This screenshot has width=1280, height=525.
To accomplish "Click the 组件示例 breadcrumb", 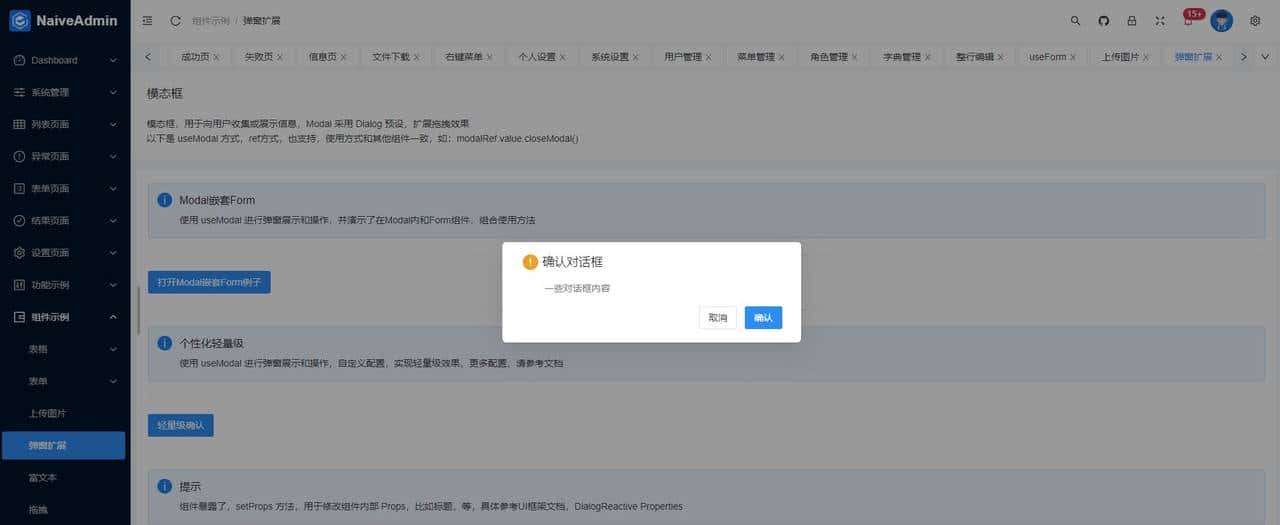I will [210, 20].
